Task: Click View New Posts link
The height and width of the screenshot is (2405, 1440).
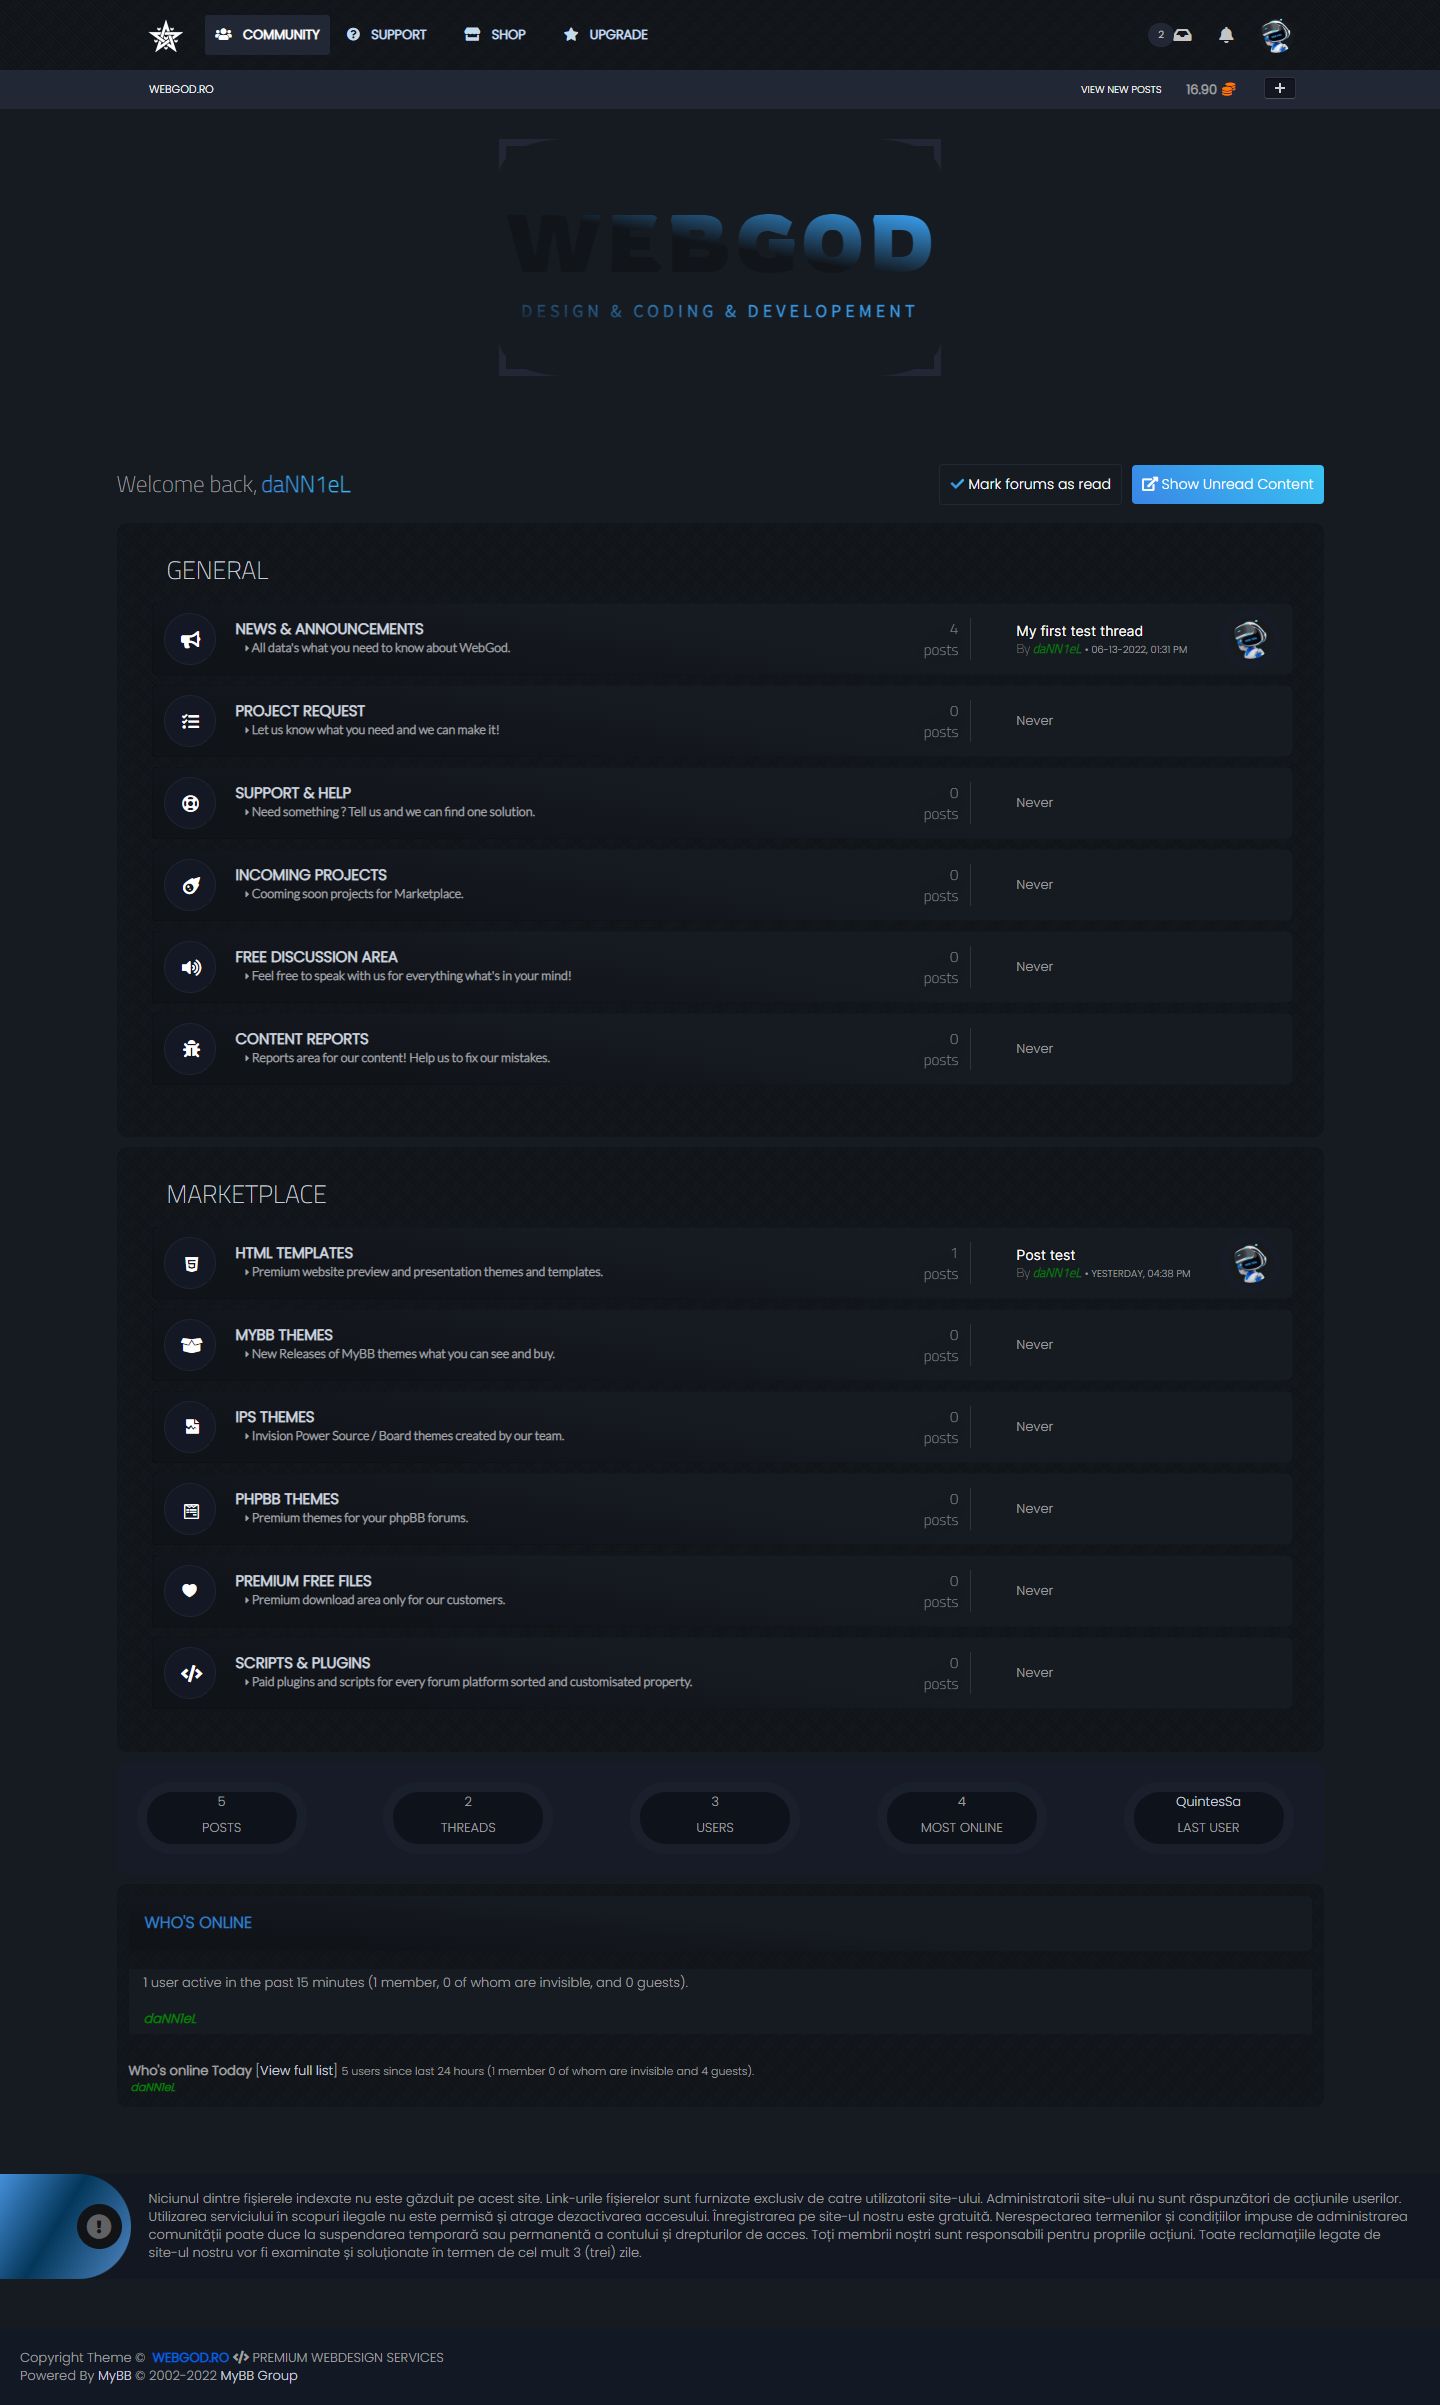Action: [1121, 89]
